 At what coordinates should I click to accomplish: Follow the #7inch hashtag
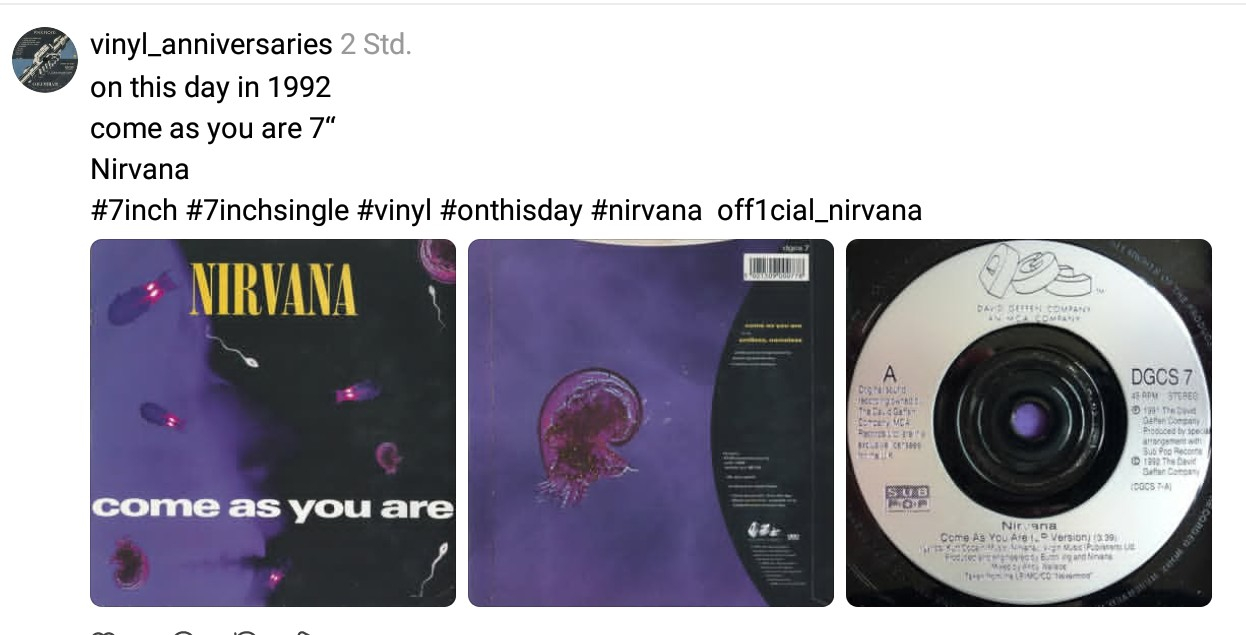[x=134, y=211]
